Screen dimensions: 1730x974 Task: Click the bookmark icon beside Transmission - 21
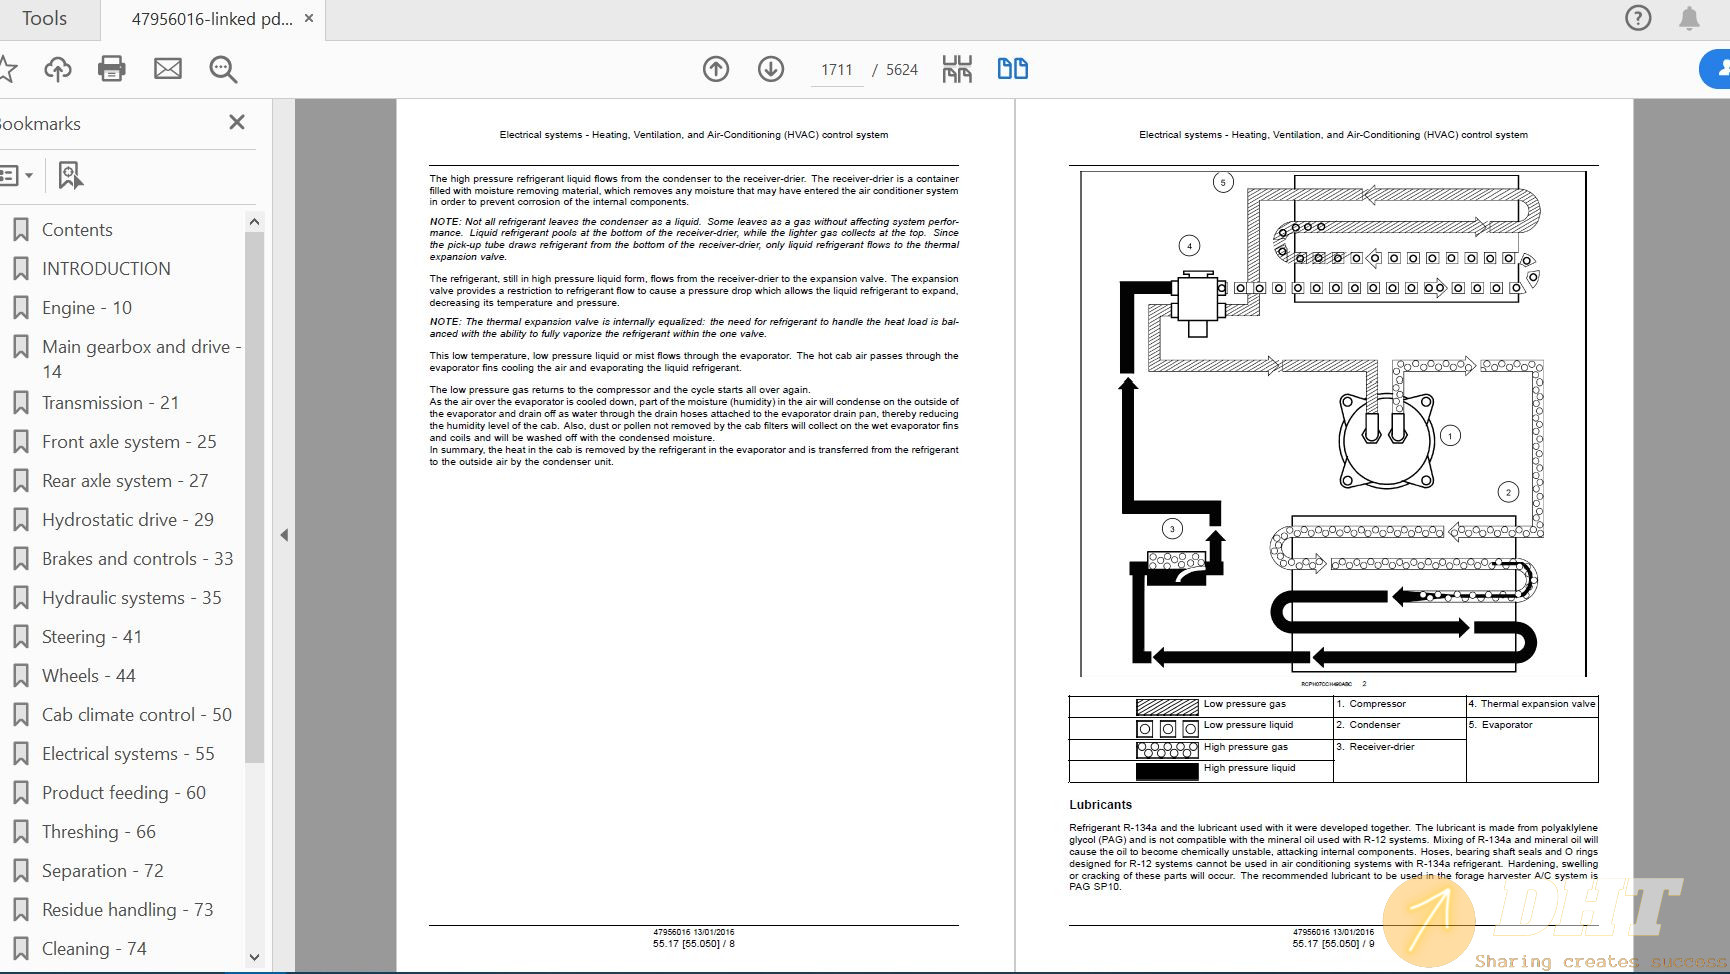20,402
